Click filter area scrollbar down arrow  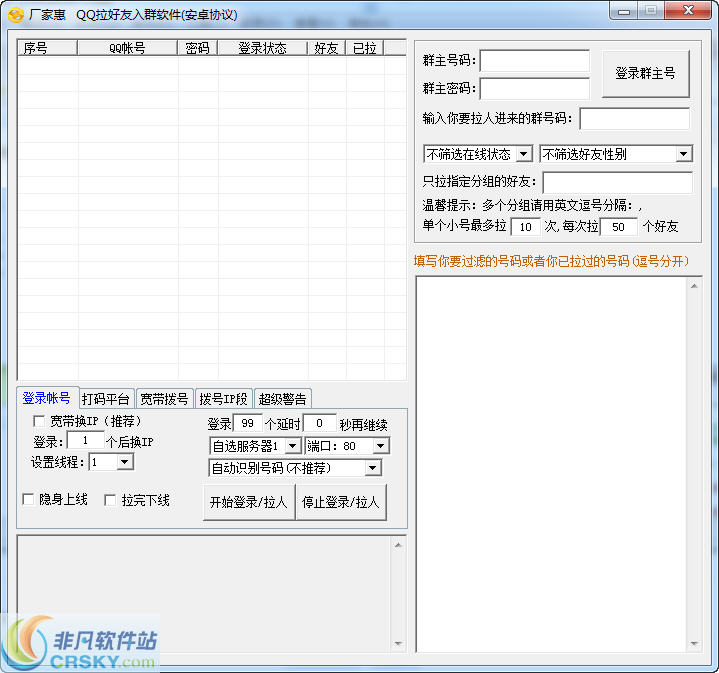coord(694,643)
